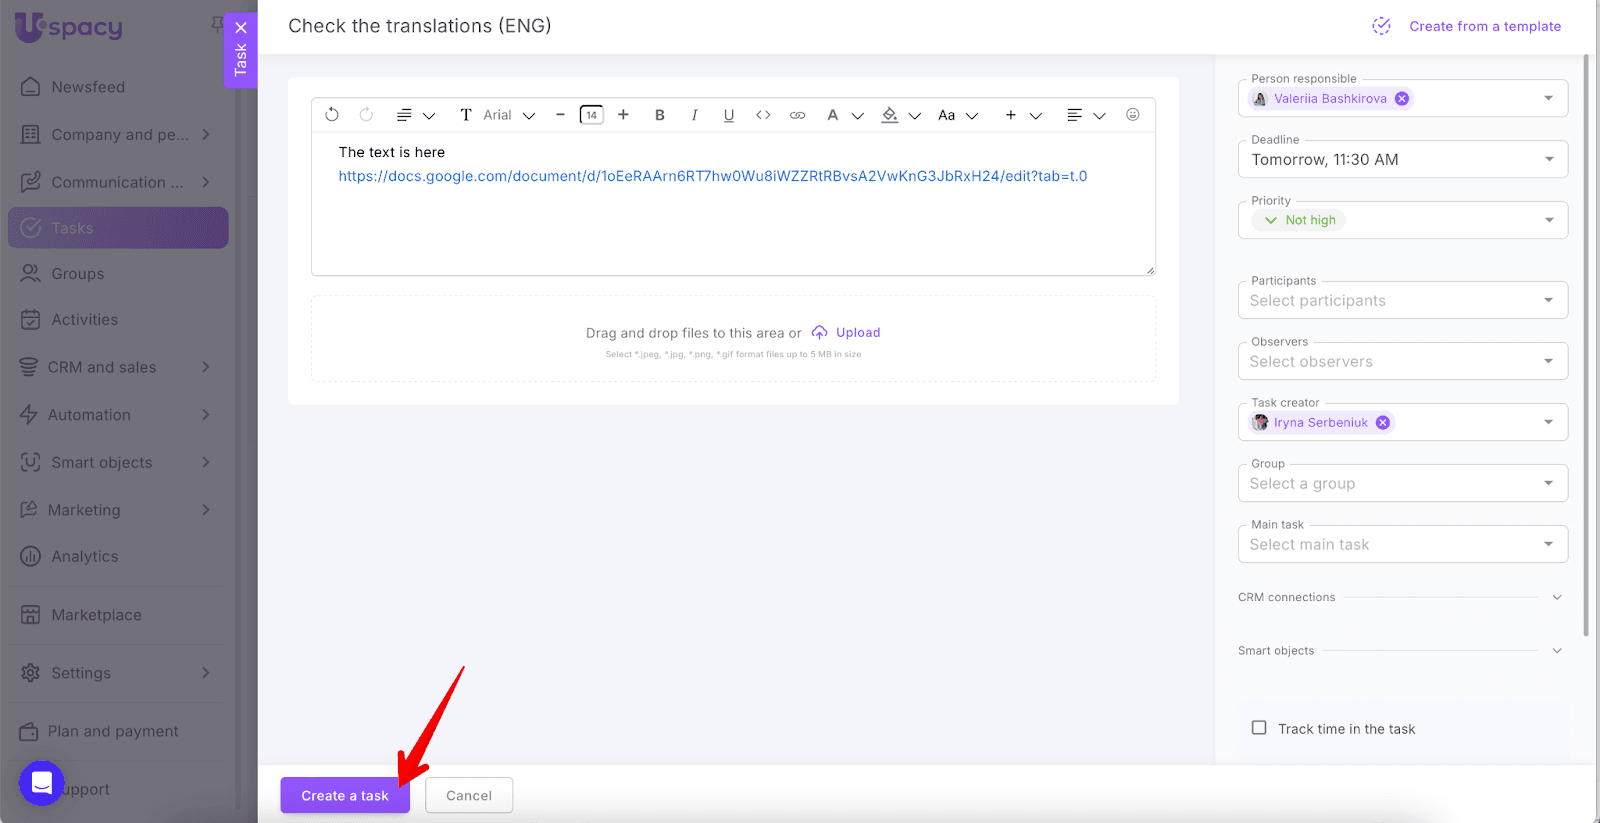Click the paragraph style lines icon
The image size is (1600, 823).
pos(404,115)
